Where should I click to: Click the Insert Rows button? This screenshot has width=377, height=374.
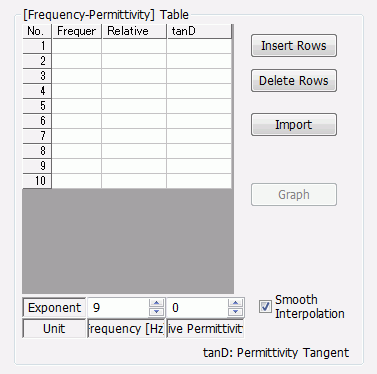(x=294, y=46)
